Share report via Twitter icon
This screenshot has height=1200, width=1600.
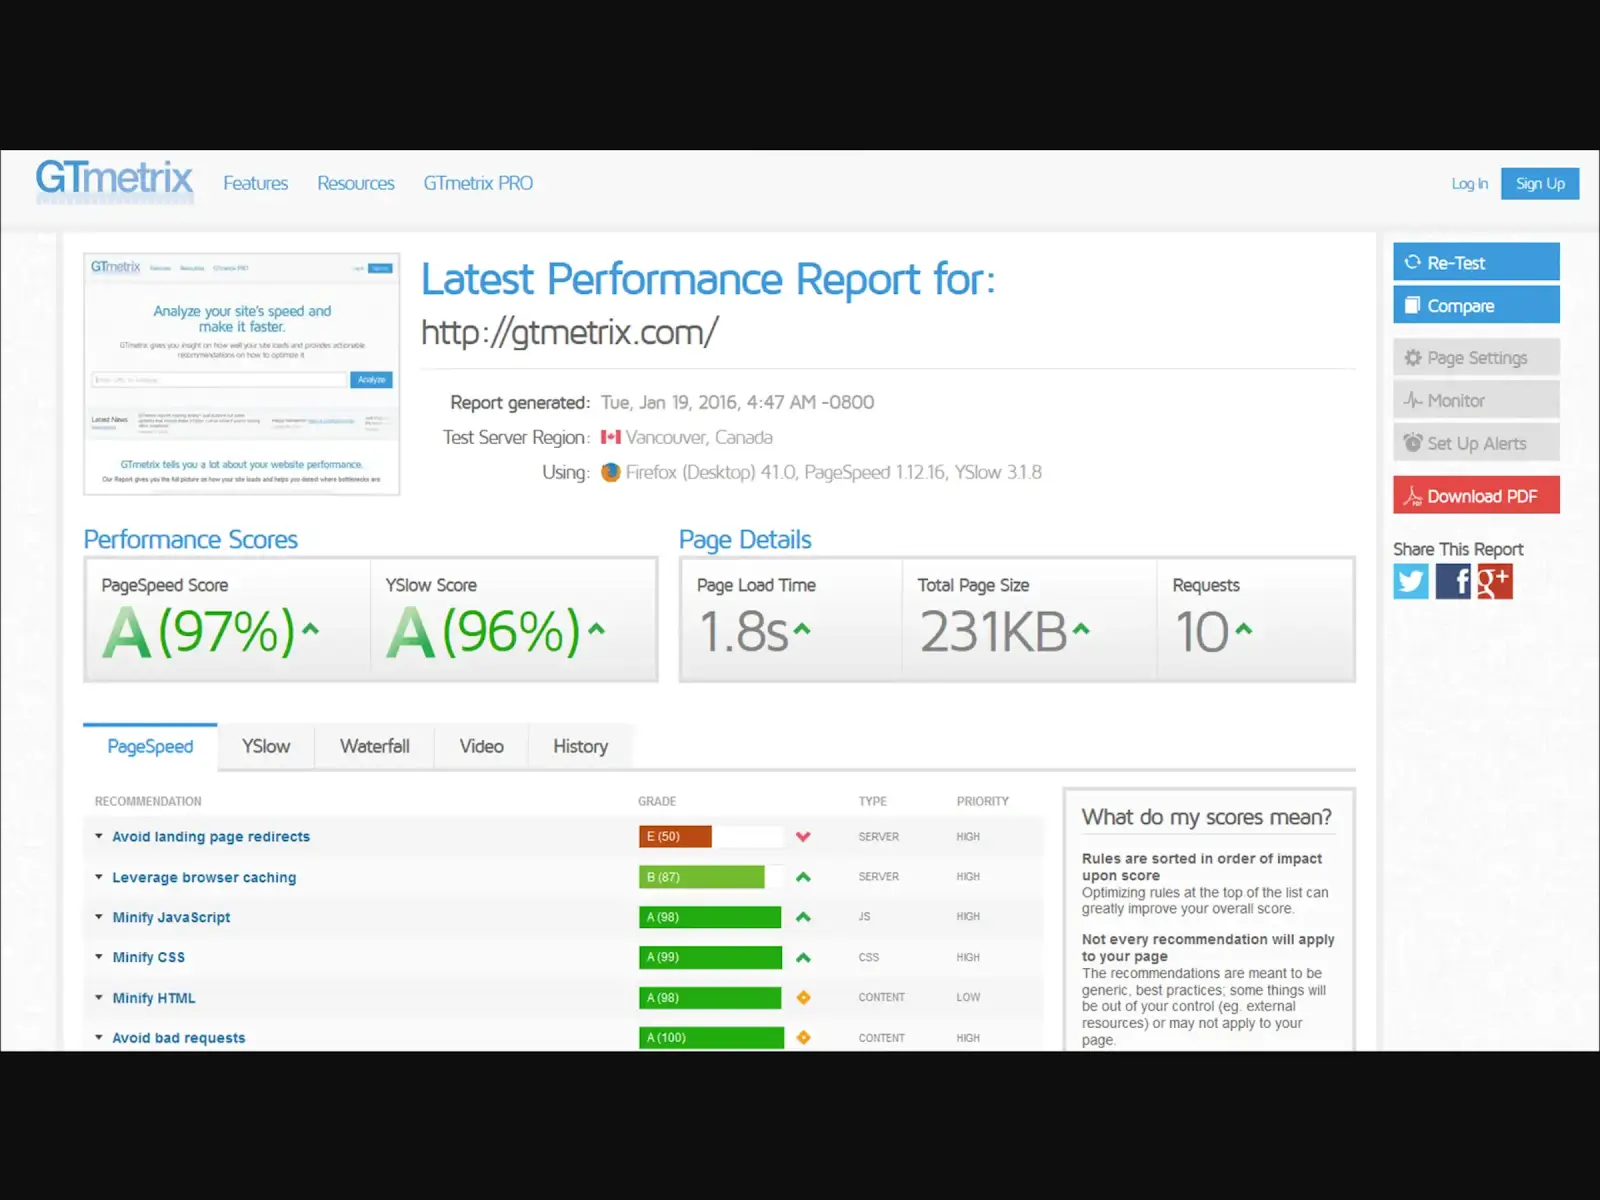pyautogui.click(x=1411, y=581)
